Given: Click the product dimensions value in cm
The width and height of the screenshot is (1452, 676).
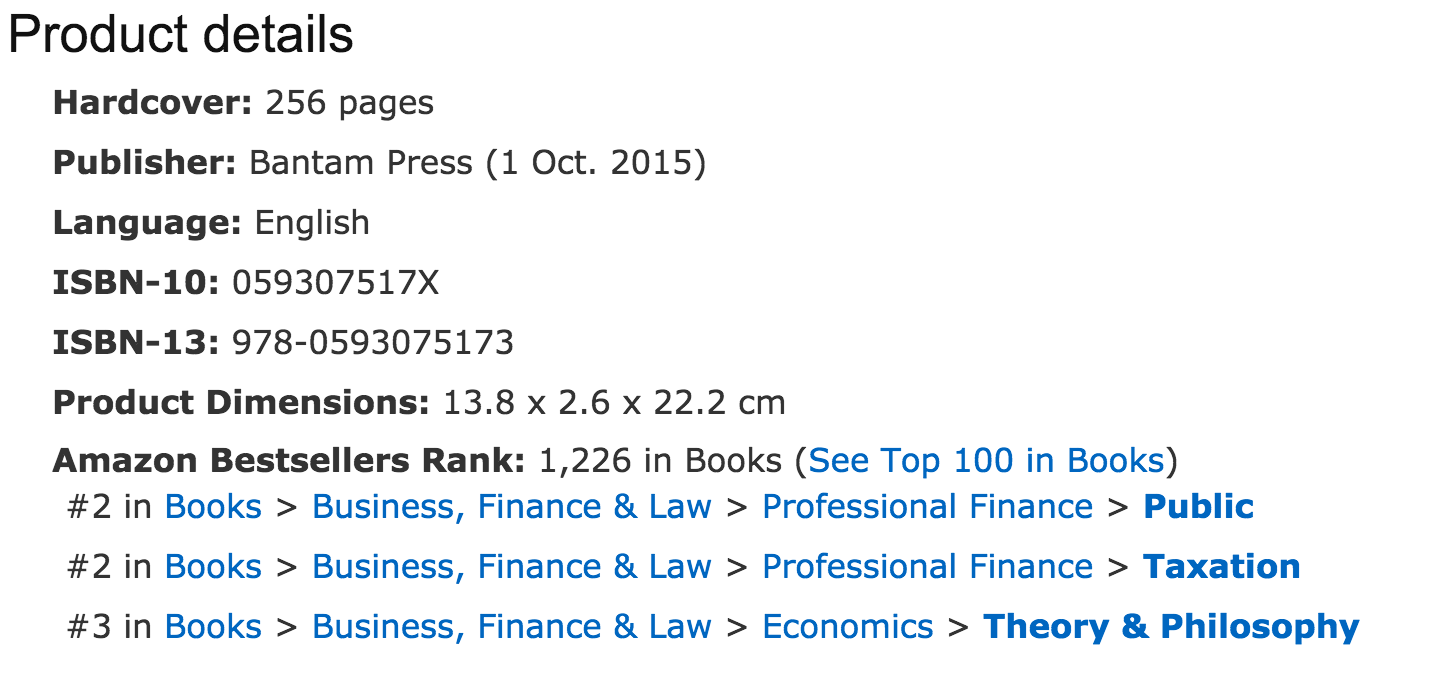Looking at the screenshot, I should tap(614, 403).
